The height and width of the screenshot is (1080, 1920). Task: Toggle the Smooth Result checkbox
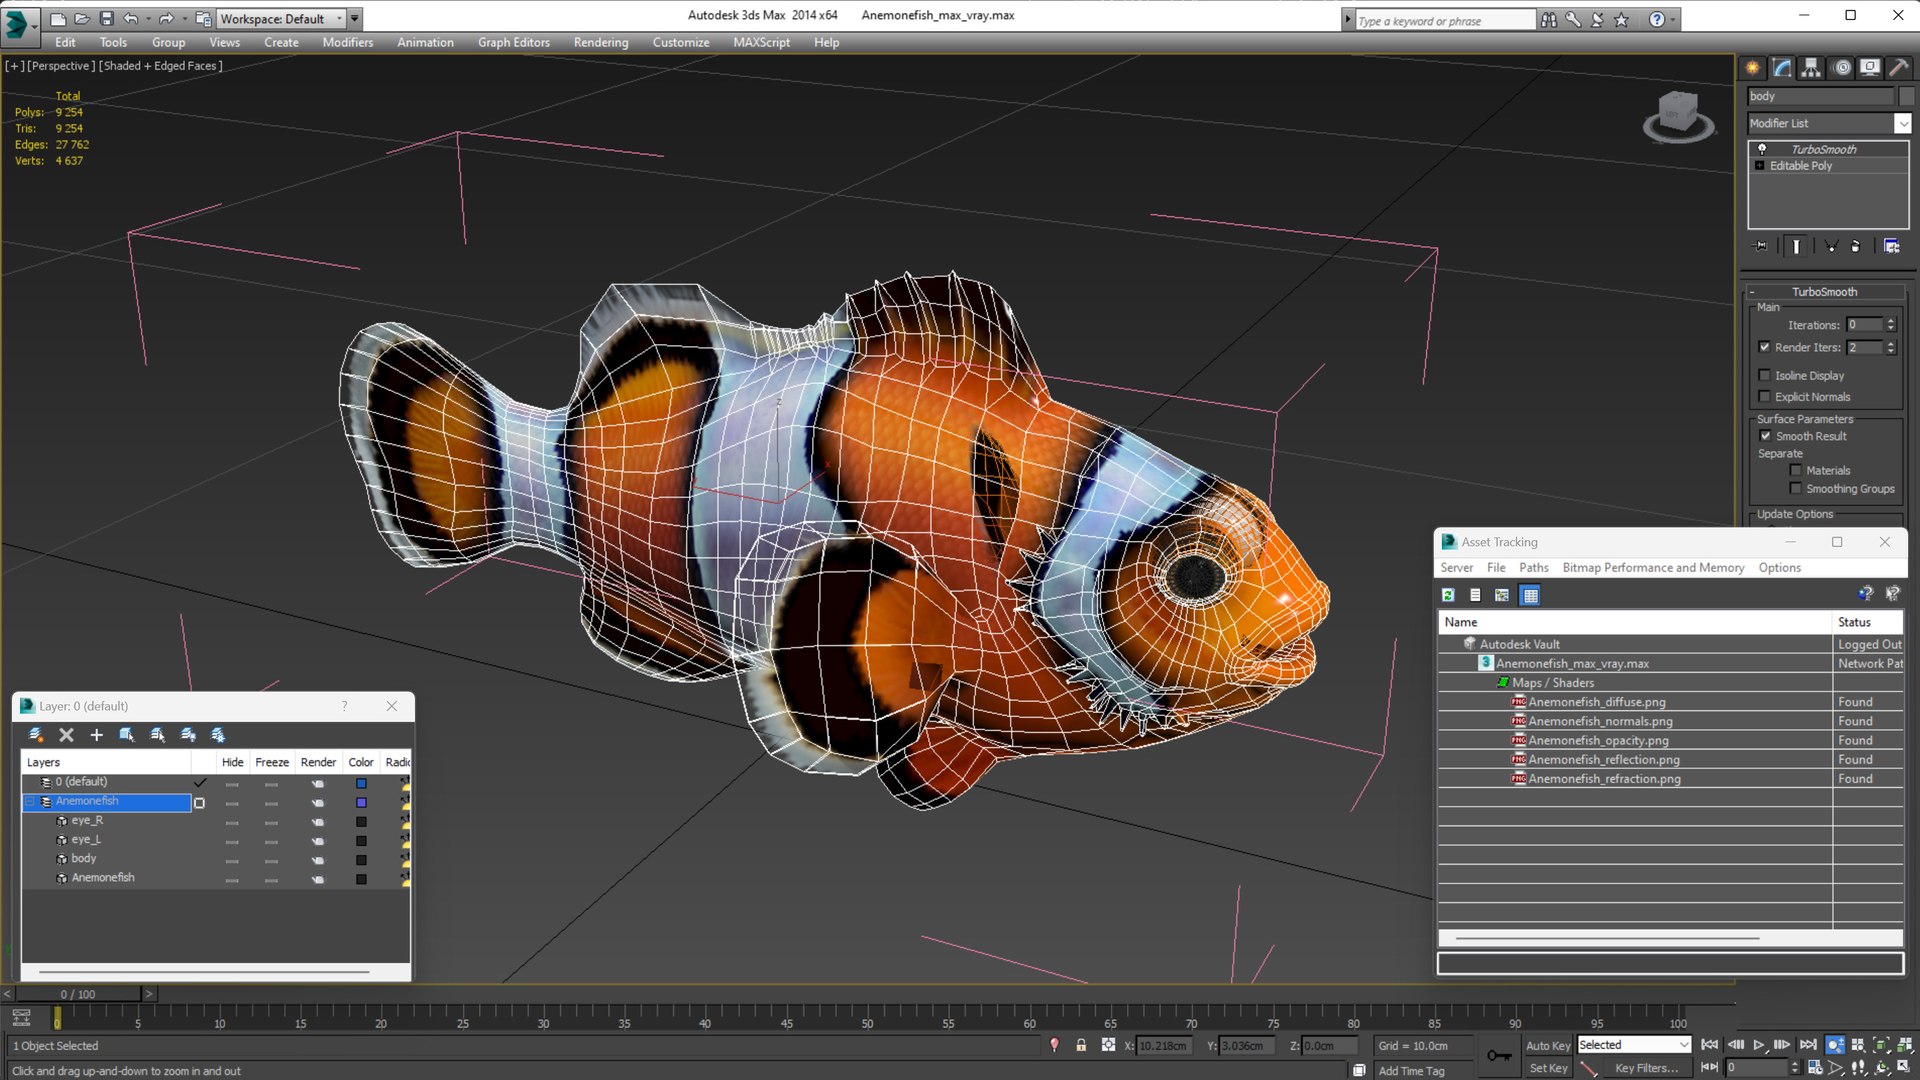coord(1765,436)
